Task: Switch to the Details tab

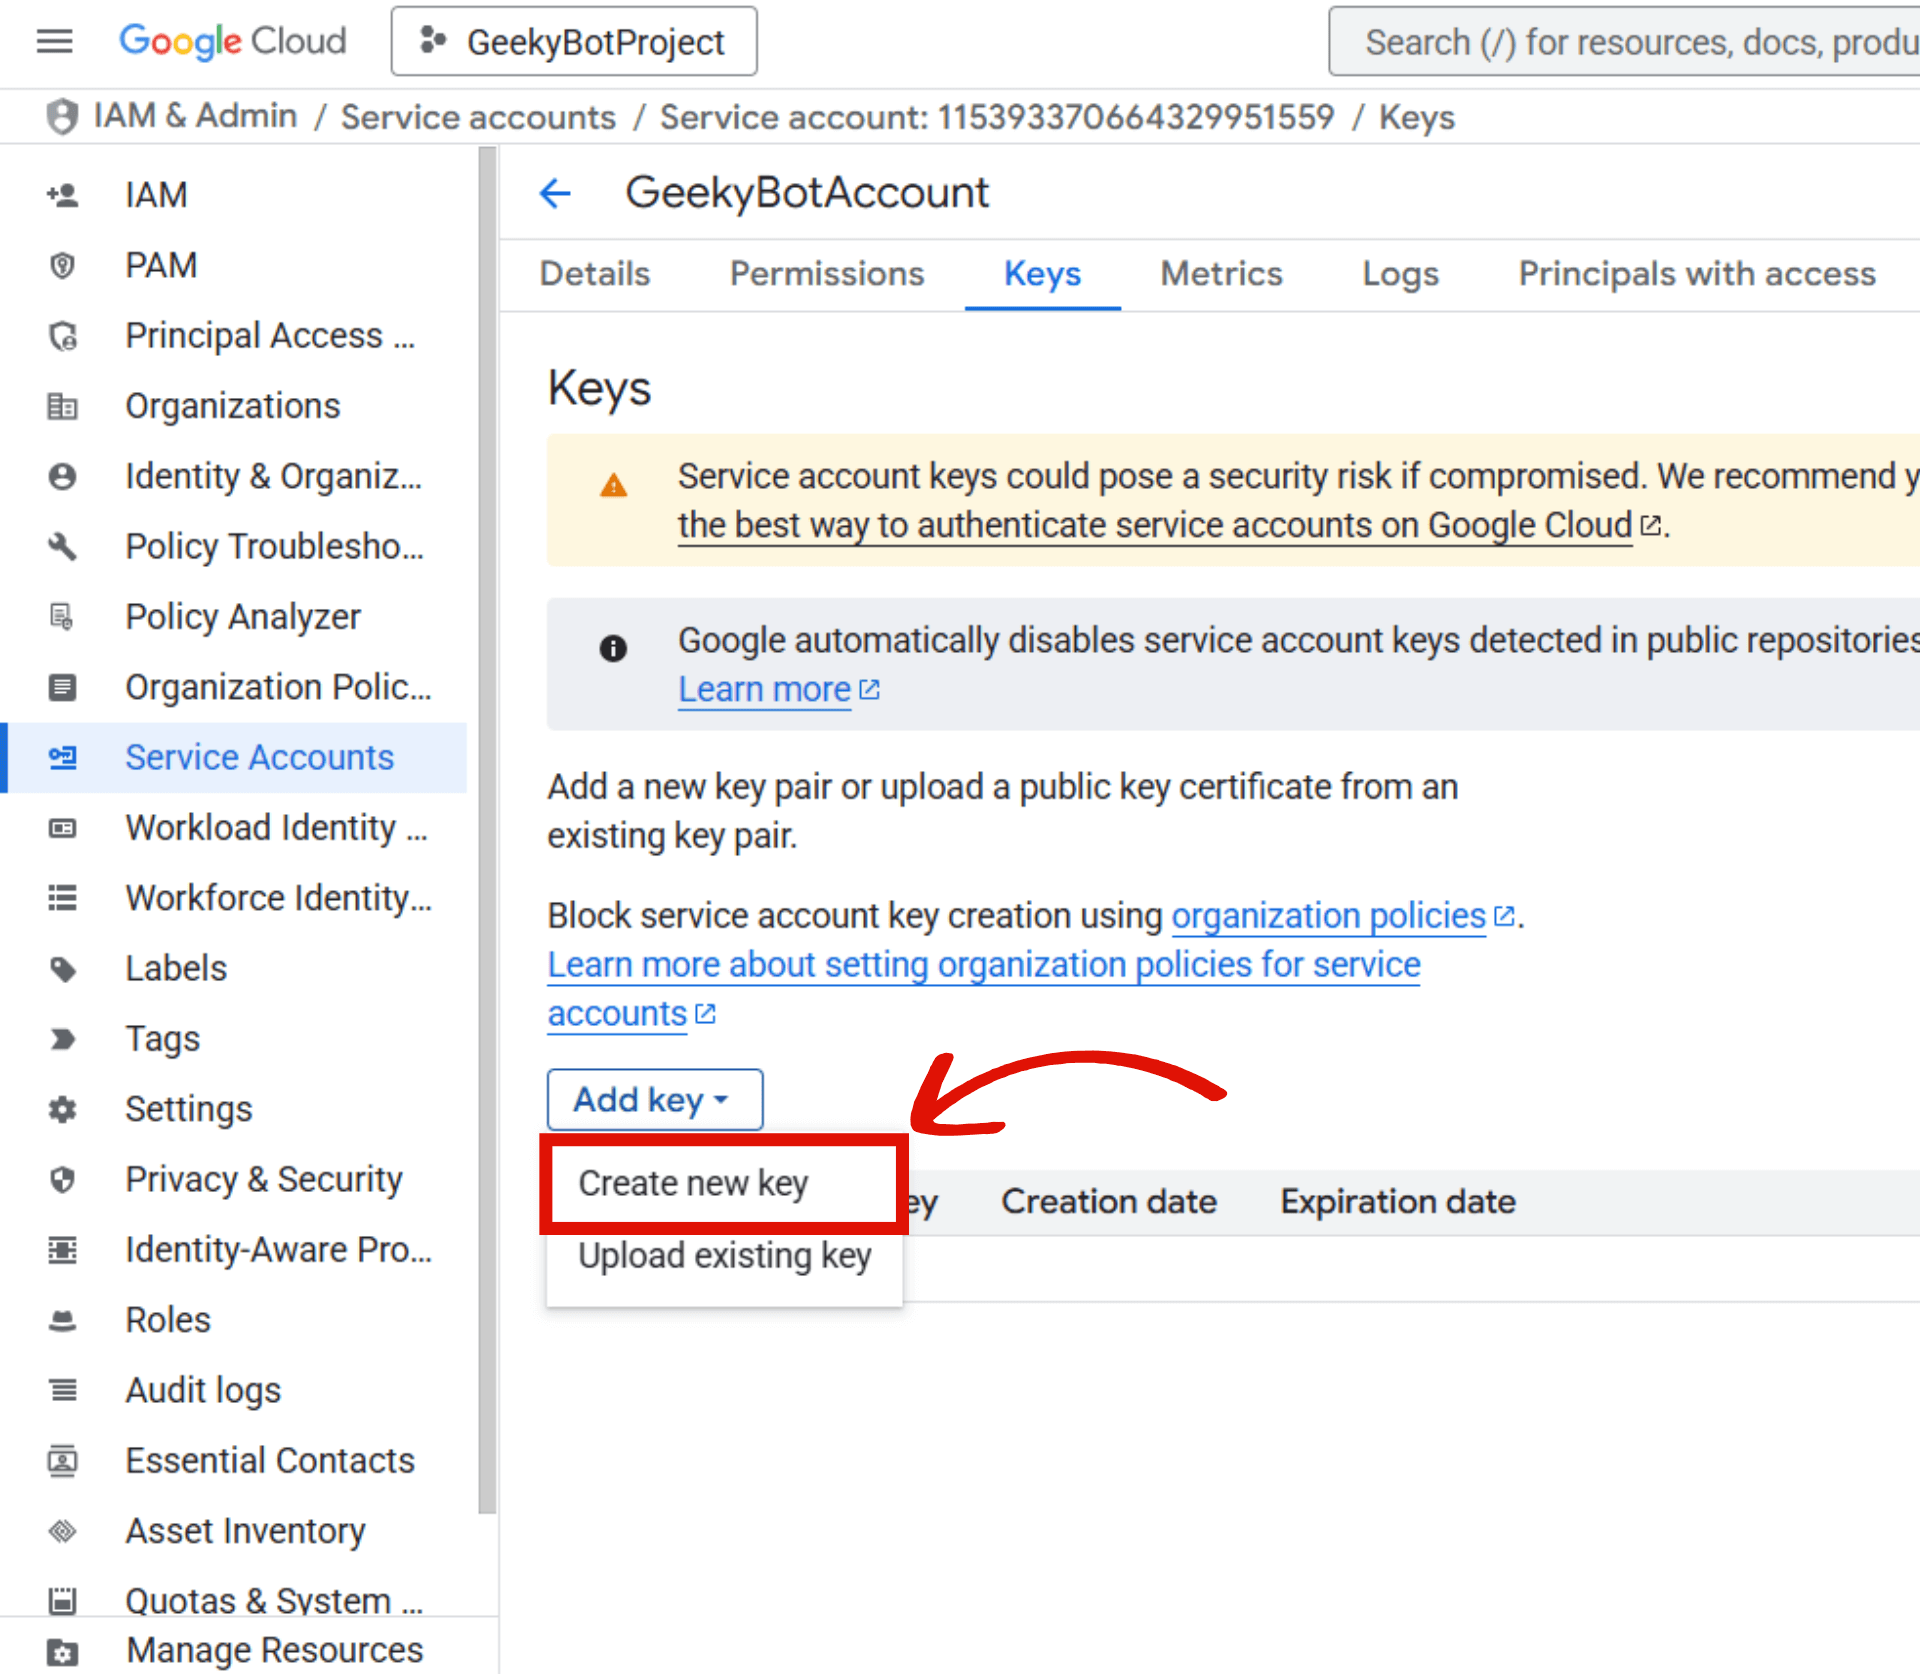Action: coord(595,273)
